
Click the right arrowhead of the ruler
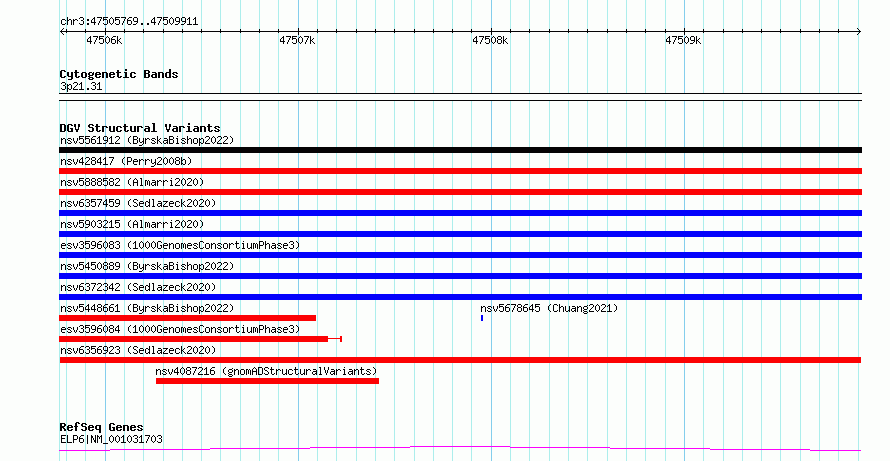[x=859, y=32]
